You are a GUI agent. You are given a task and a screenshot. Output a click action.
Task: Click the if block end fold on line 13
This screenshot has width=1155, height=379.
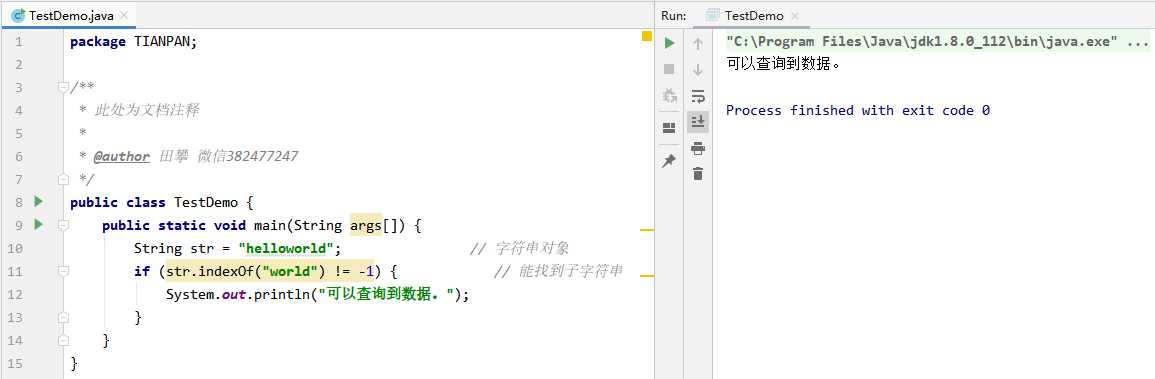pyautogui.click(x=63, y=317)
